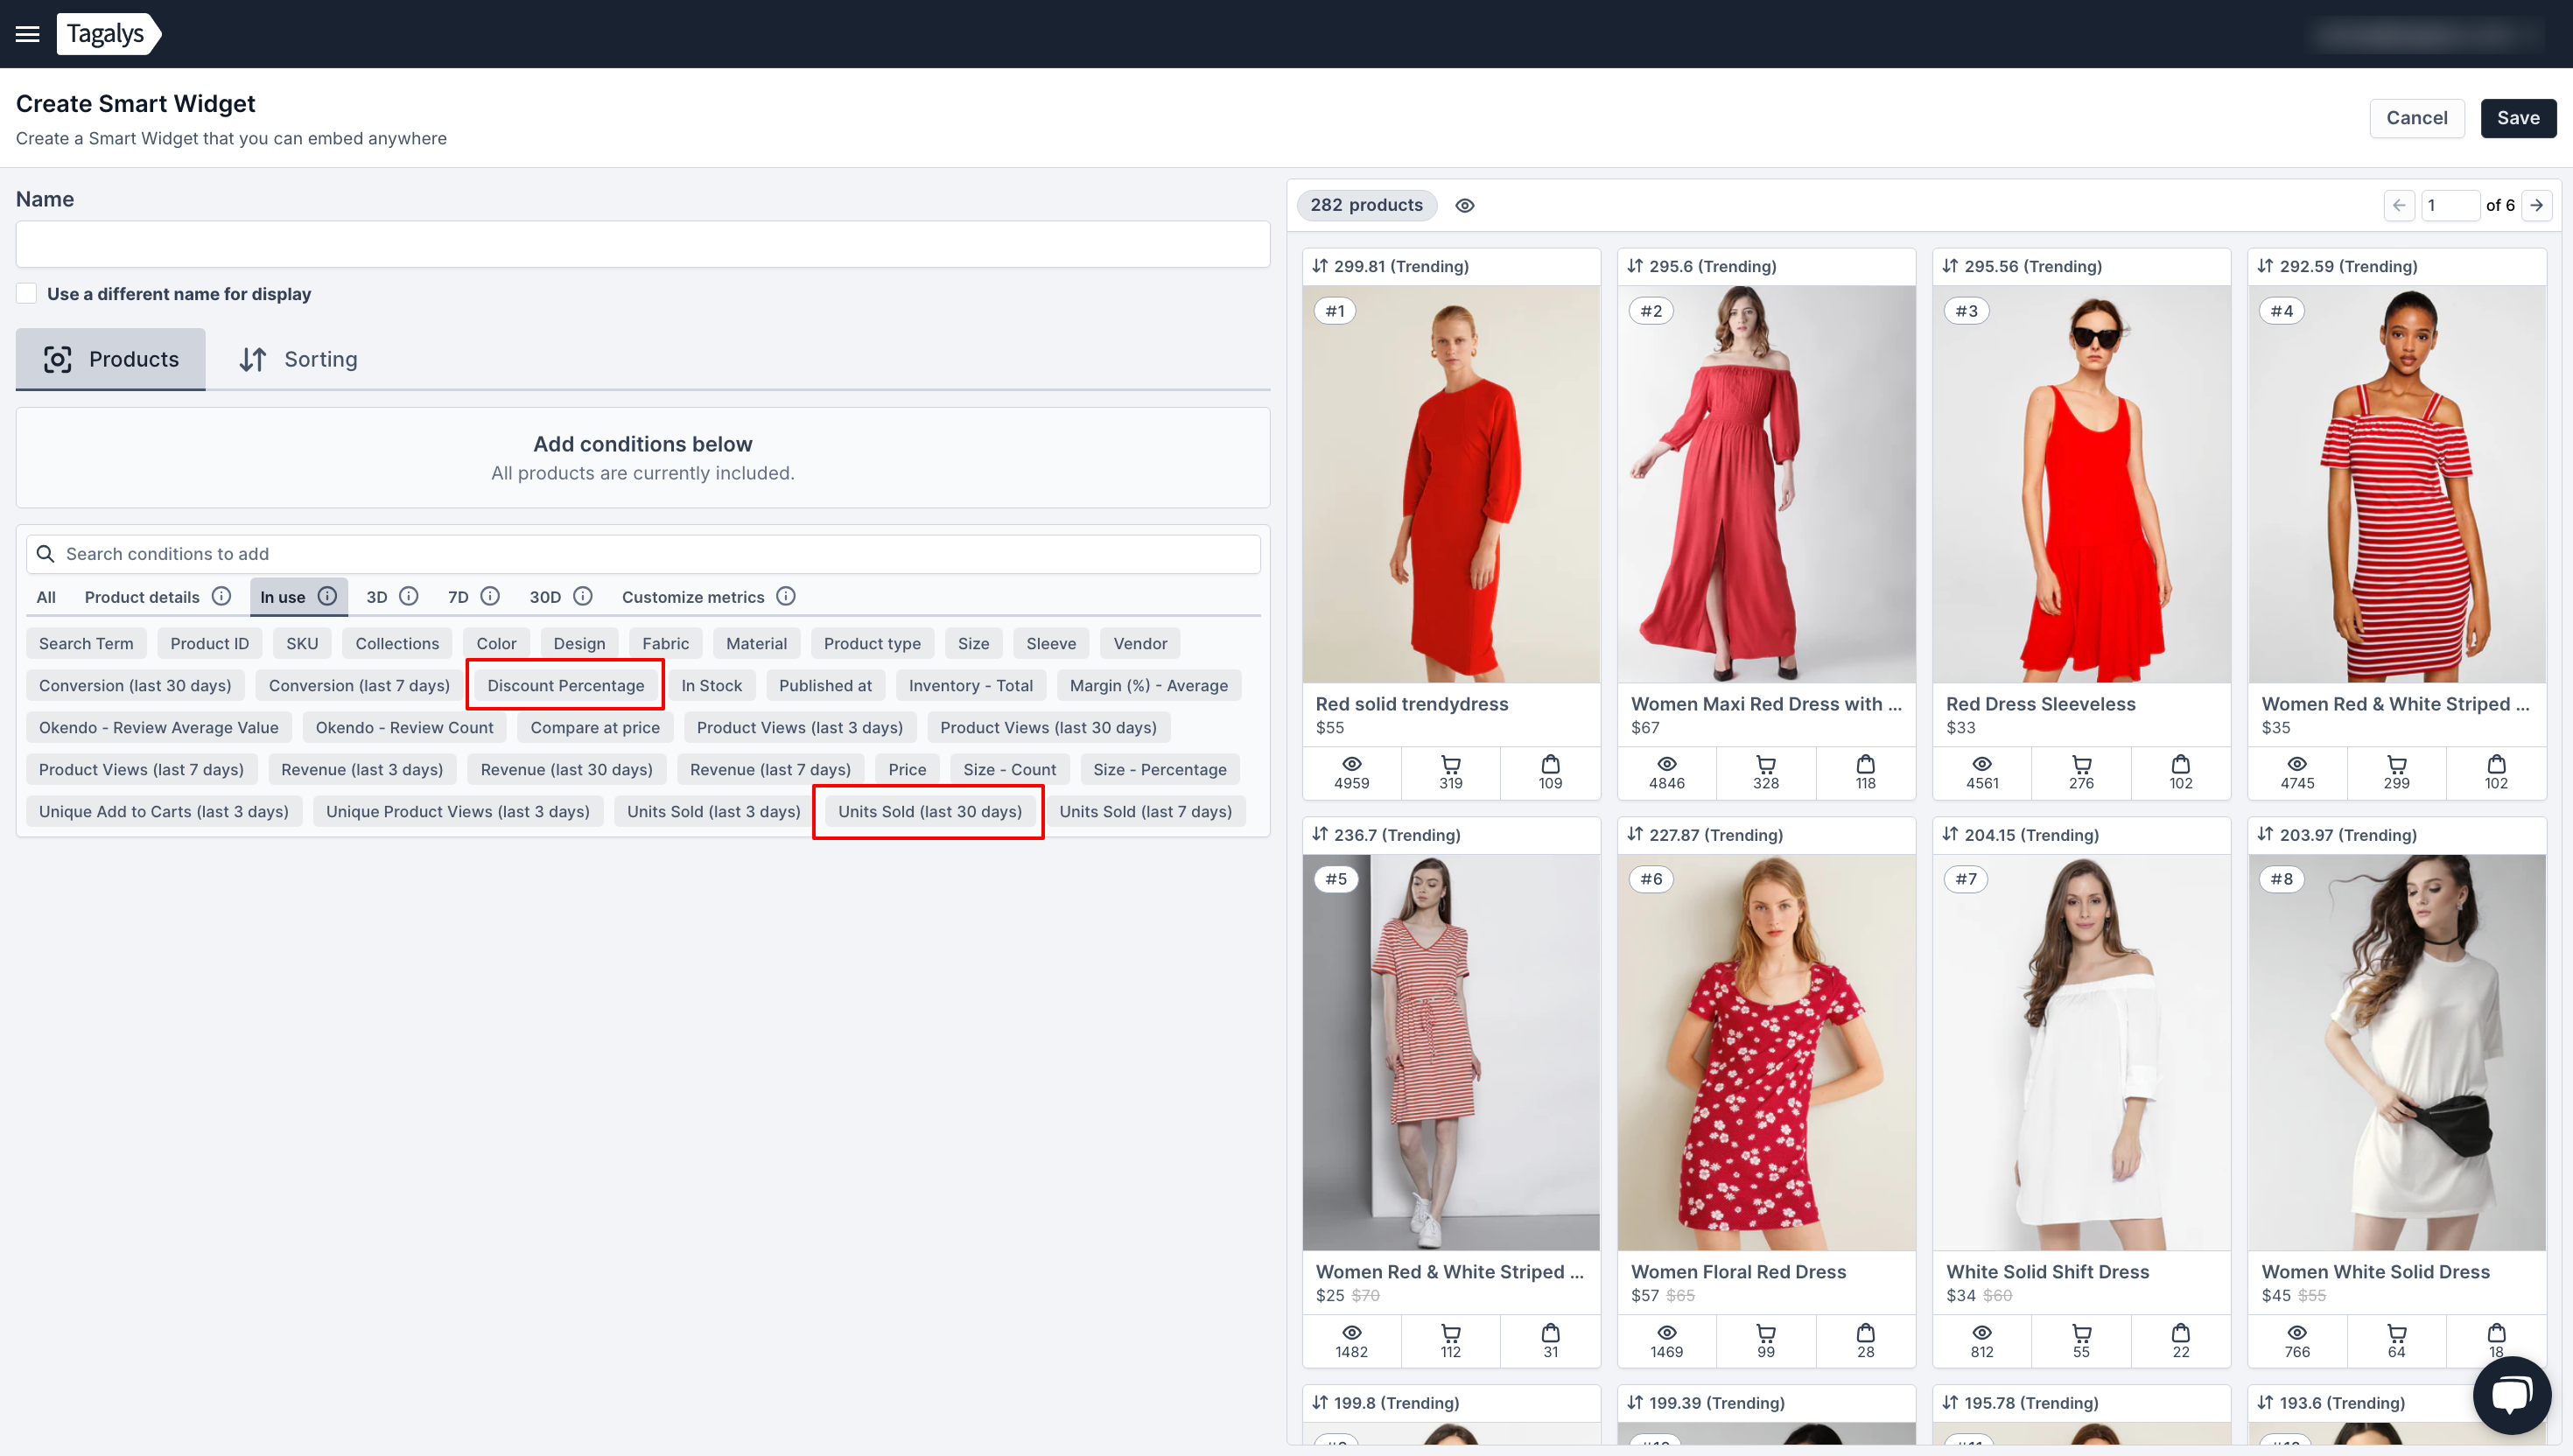Screen dimensions: 2573x1456
Task: Add the Collections condition
Action: [x=397, y=643]
